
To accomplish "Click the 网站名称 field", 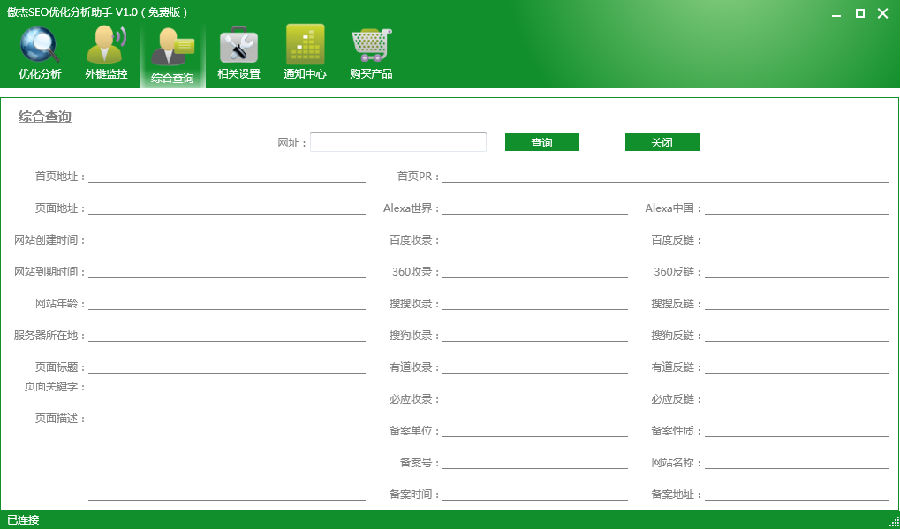I will (x=797, y=462).
